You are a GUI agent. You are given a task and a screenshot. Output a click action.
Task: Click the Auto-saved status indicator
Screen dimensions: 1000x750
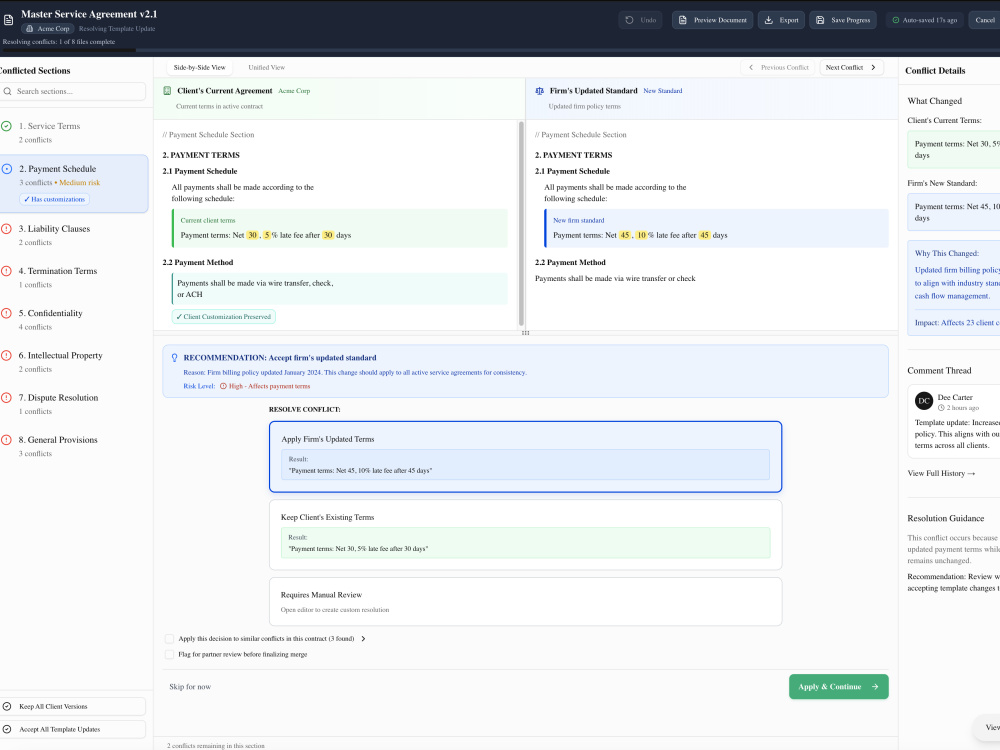click(x=924, y=20)
